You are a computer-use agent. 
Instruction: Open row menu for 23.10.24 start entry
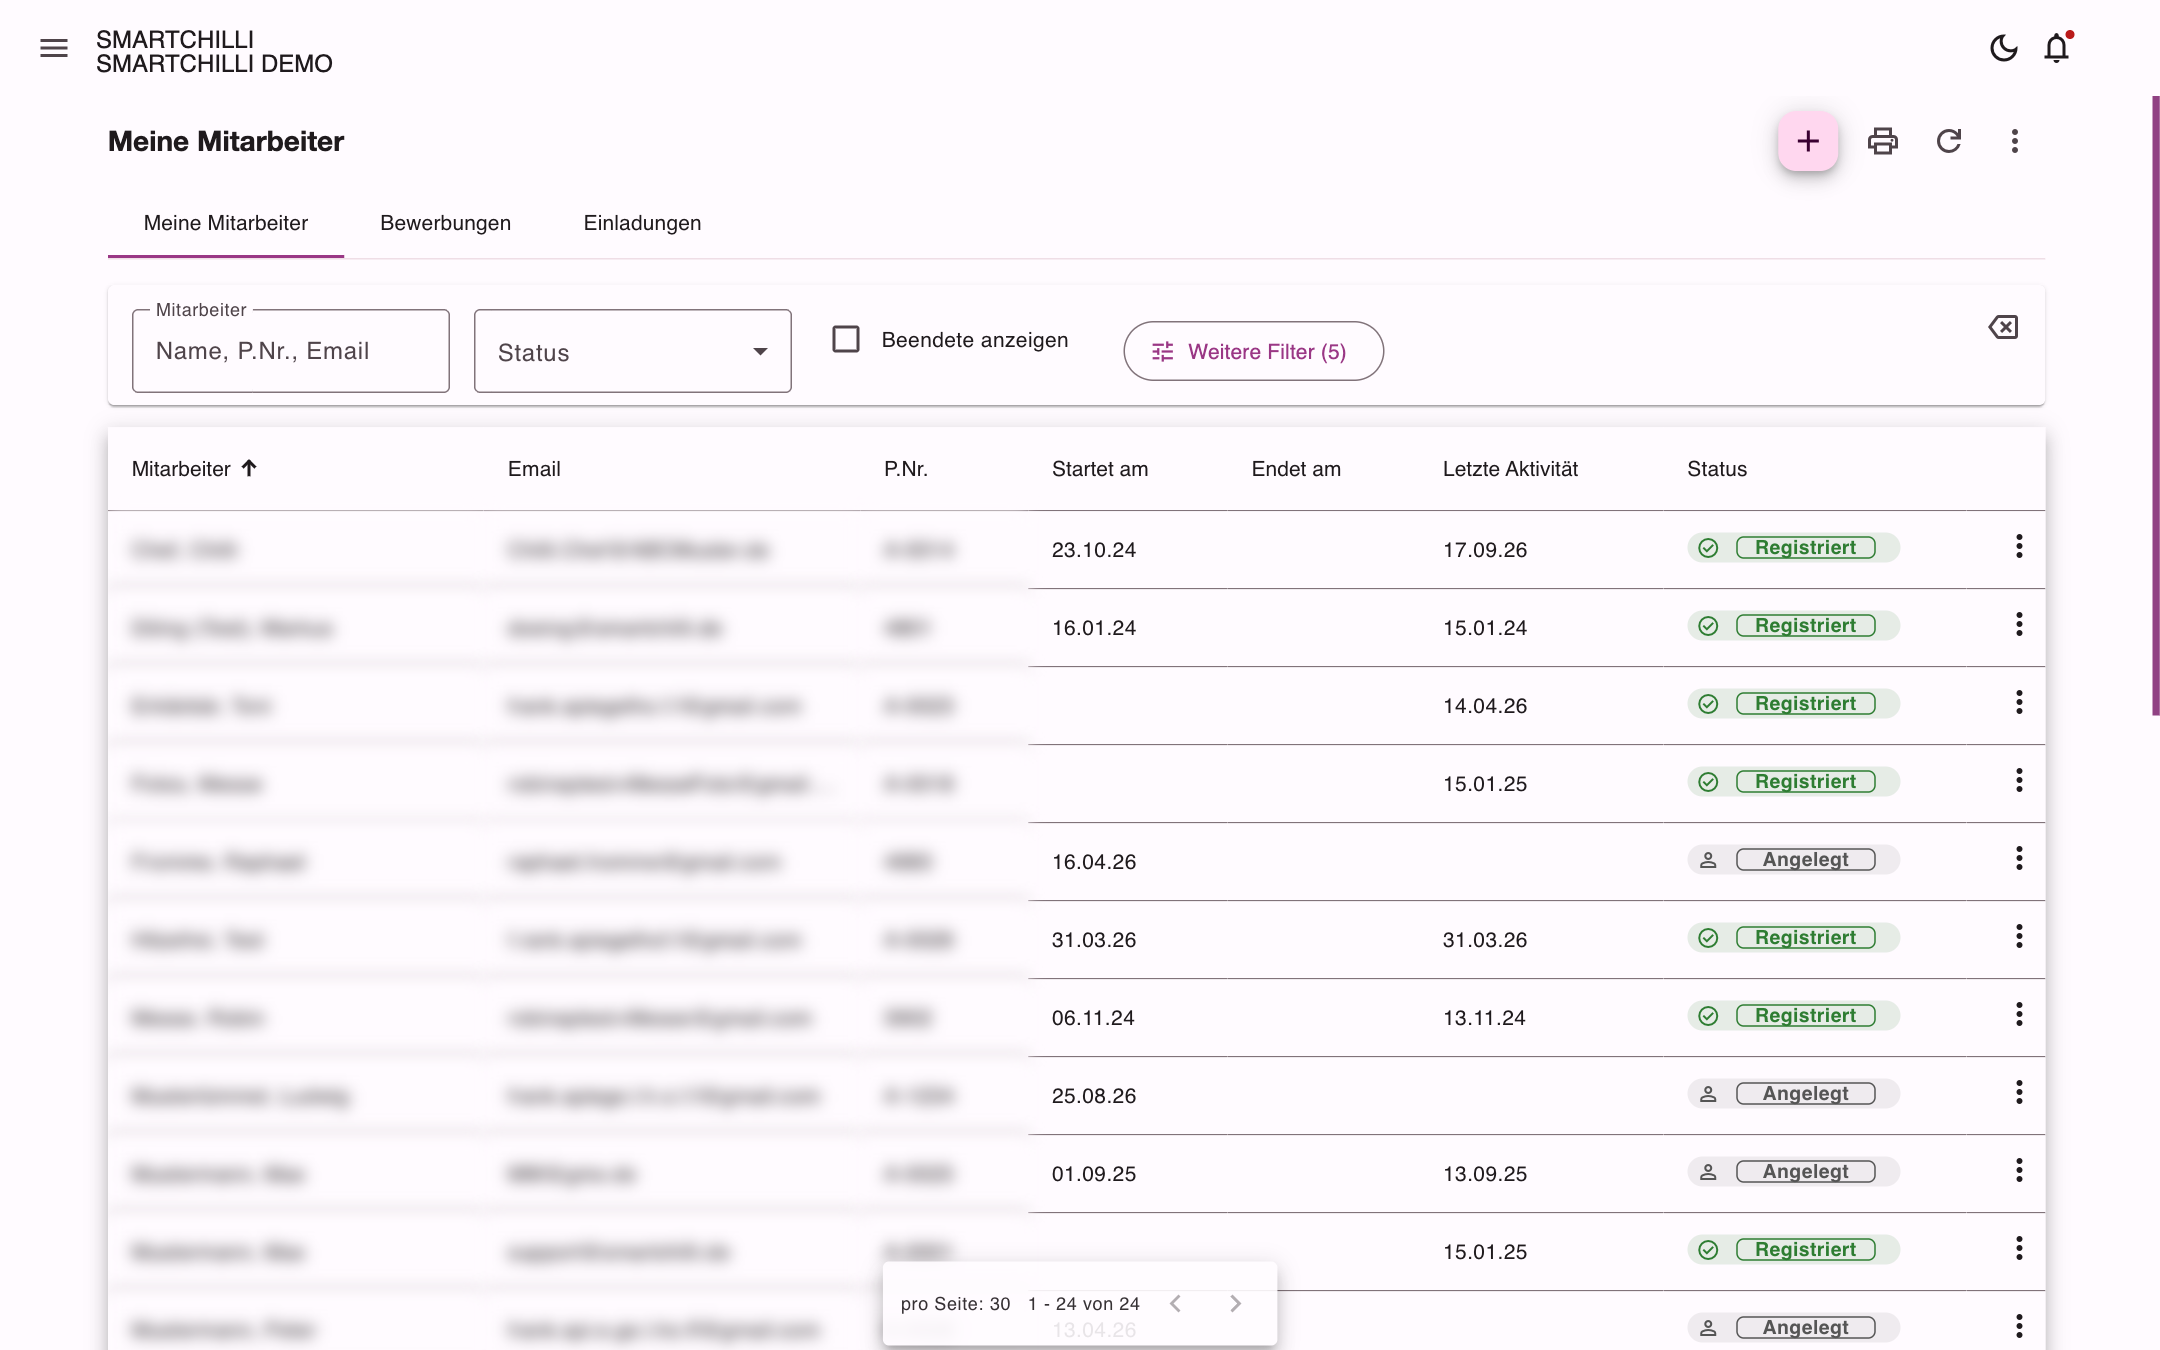point(2019,546)
